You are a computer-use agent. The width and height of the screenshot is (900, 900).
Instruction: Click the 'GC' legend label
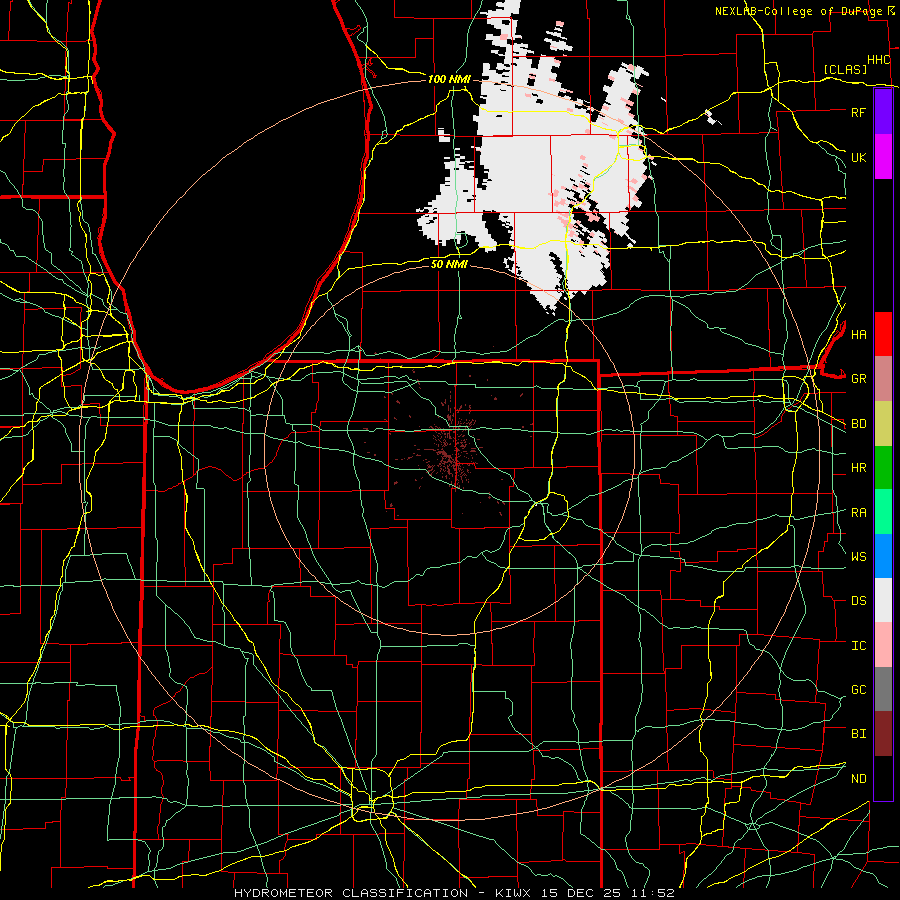[858, 690]
